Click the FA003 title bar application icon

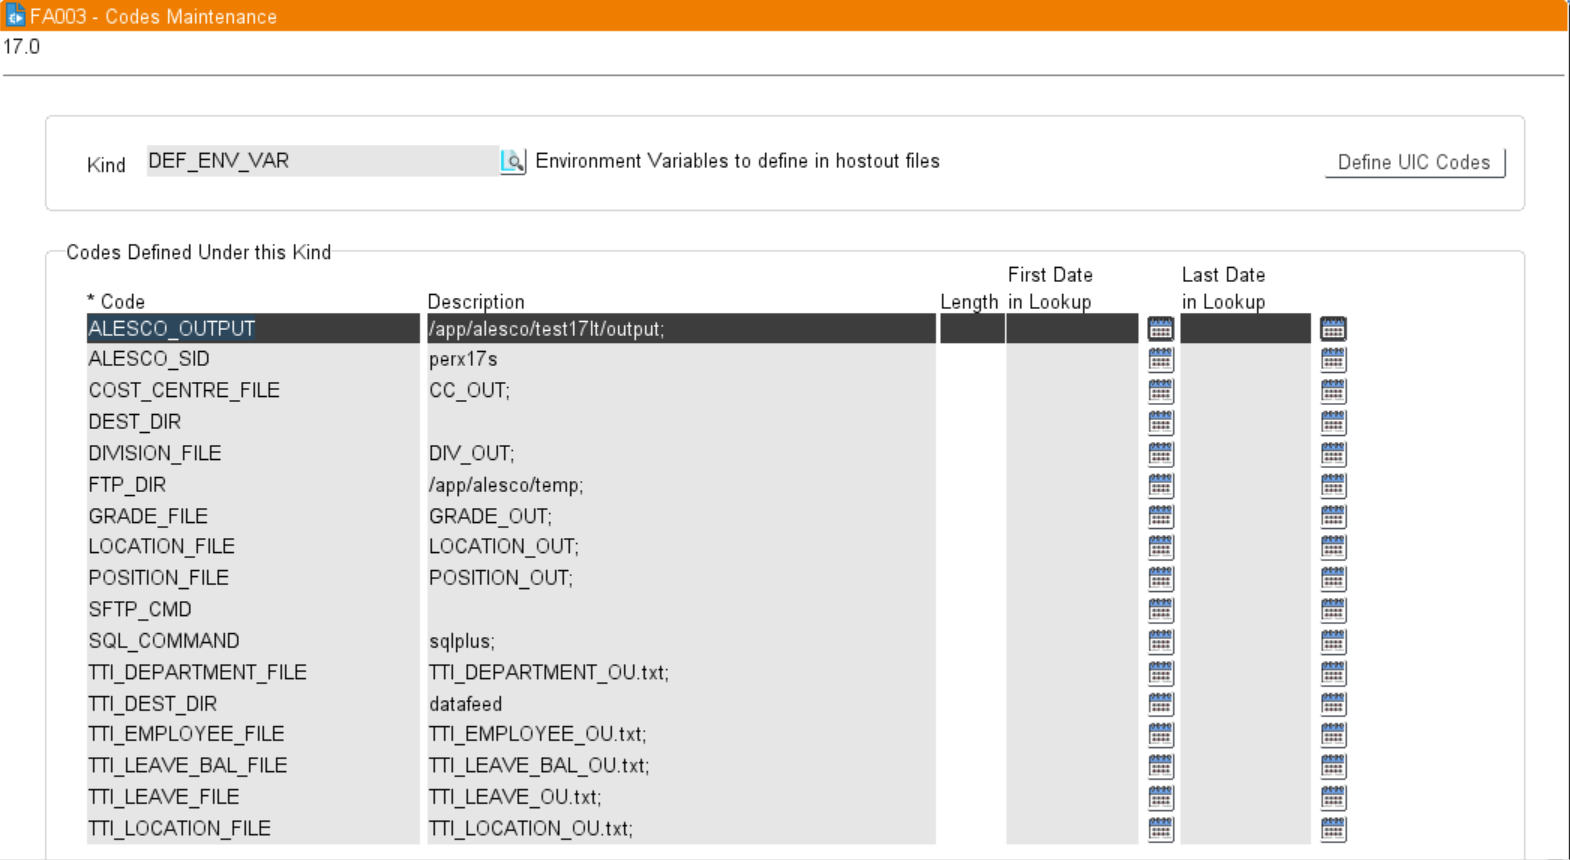[15, 15]
